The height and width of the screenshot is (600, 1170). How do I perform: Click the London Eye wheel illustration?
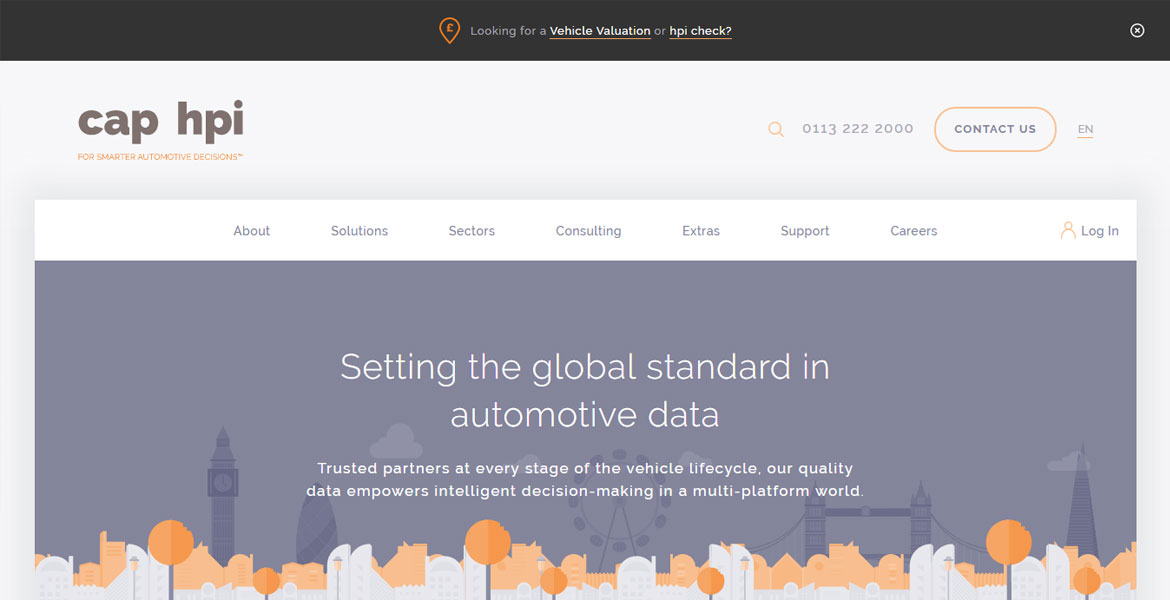coord(618,510)
